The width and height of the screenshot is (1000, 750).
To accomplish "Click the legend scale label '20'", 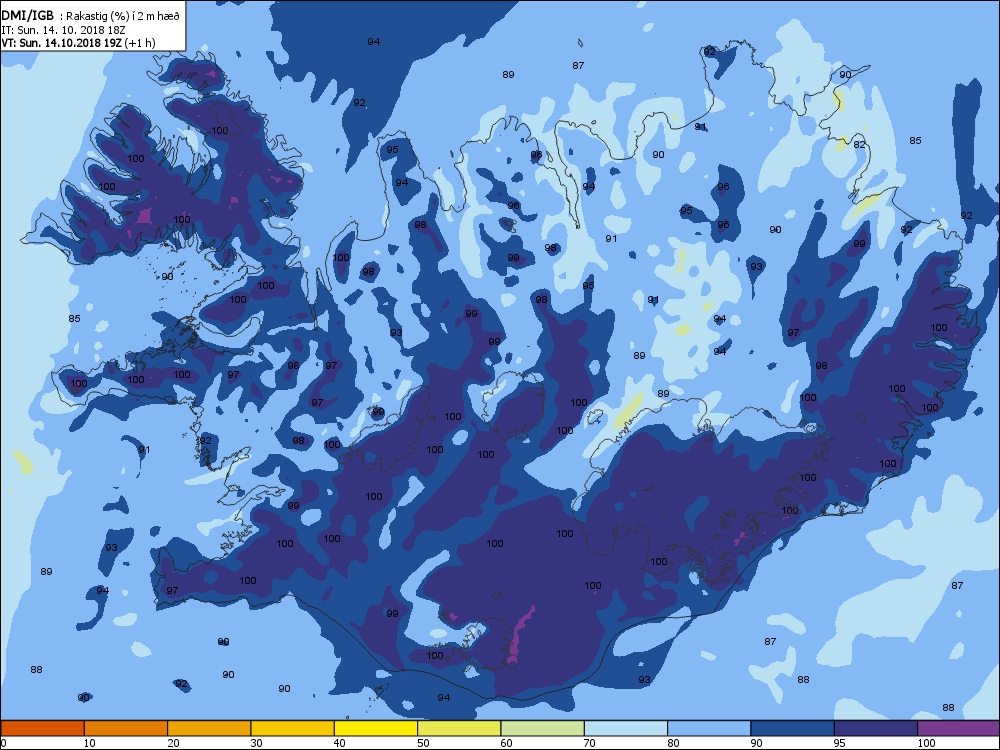I will (173, 743).
